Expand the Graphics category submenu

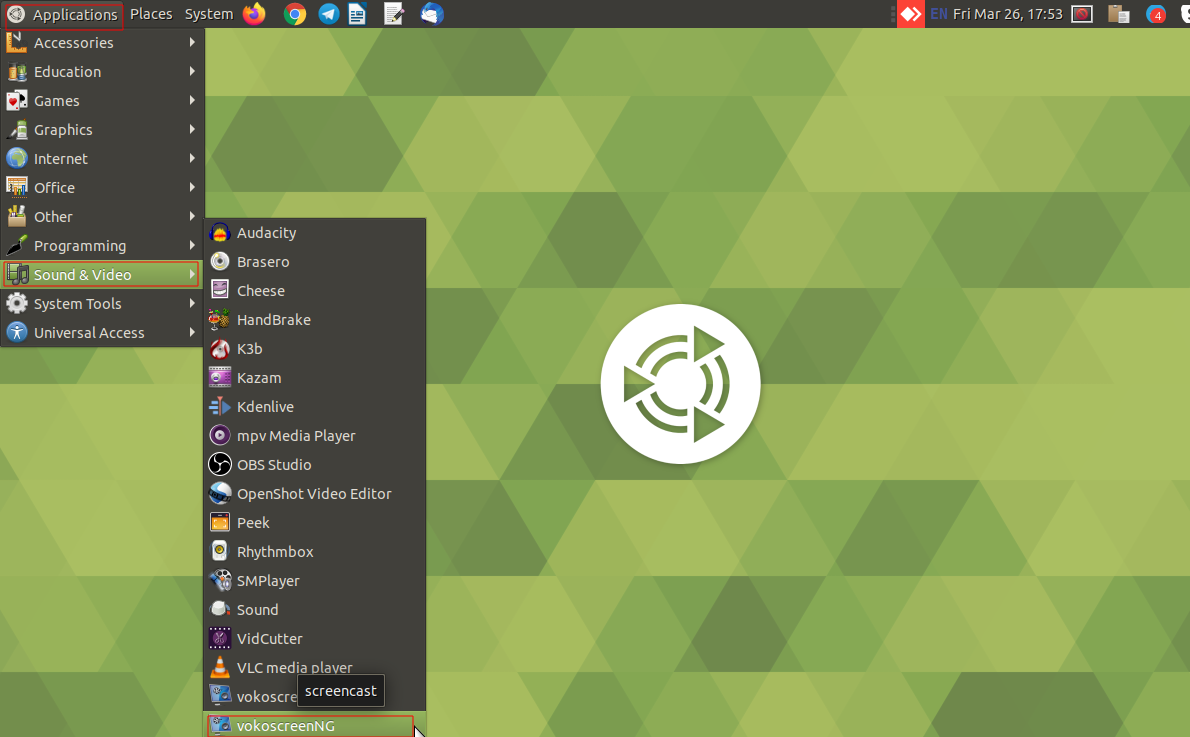coord(102,130)
